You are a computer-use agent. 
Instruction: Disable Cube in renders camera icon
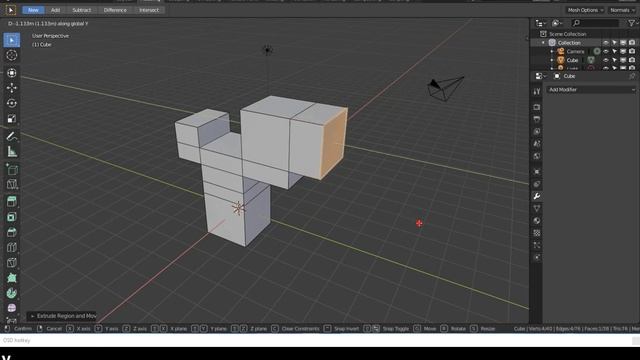(632, 60)
